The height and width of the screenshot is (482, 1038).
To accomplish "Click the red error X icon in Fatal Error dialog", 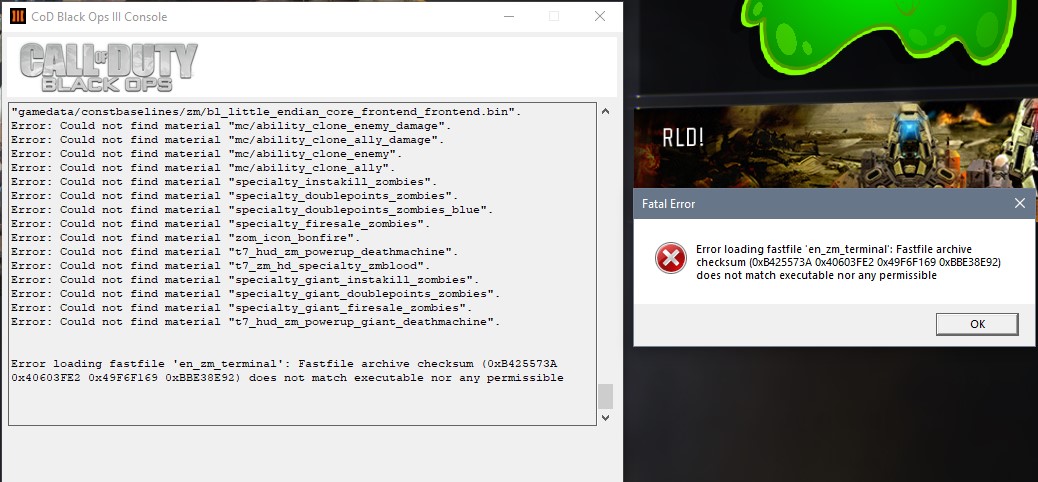I will [x=670, y=259].
